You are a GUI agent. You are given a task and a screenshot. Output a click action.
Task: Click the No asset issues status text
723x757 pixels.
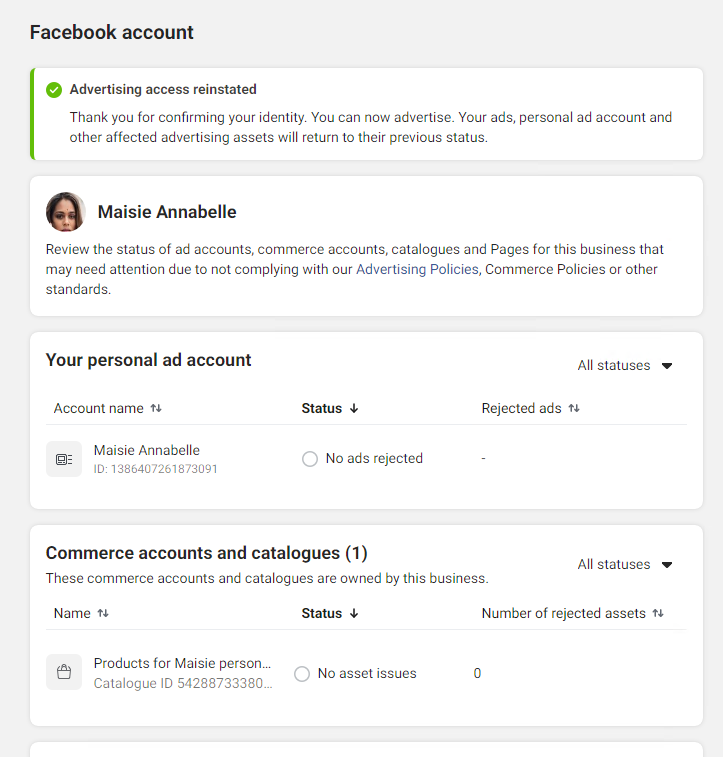click(367, 673)
